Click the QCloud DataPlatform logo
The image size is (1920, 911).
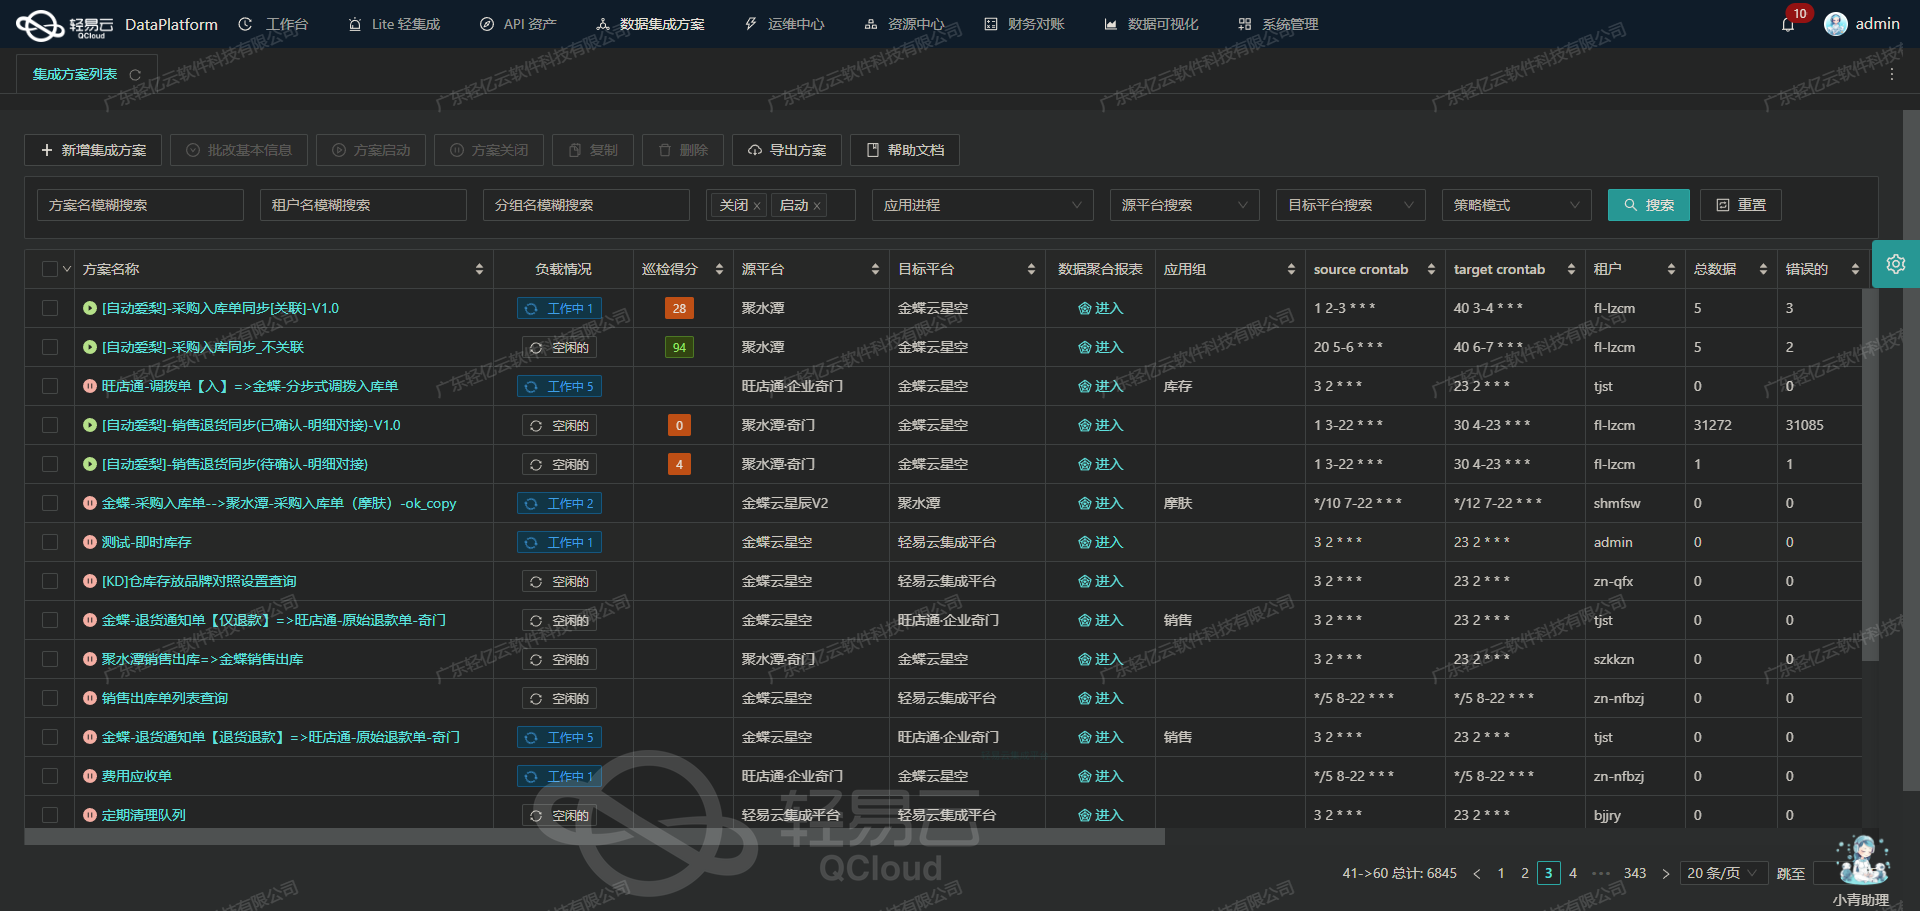click(116, 25)
